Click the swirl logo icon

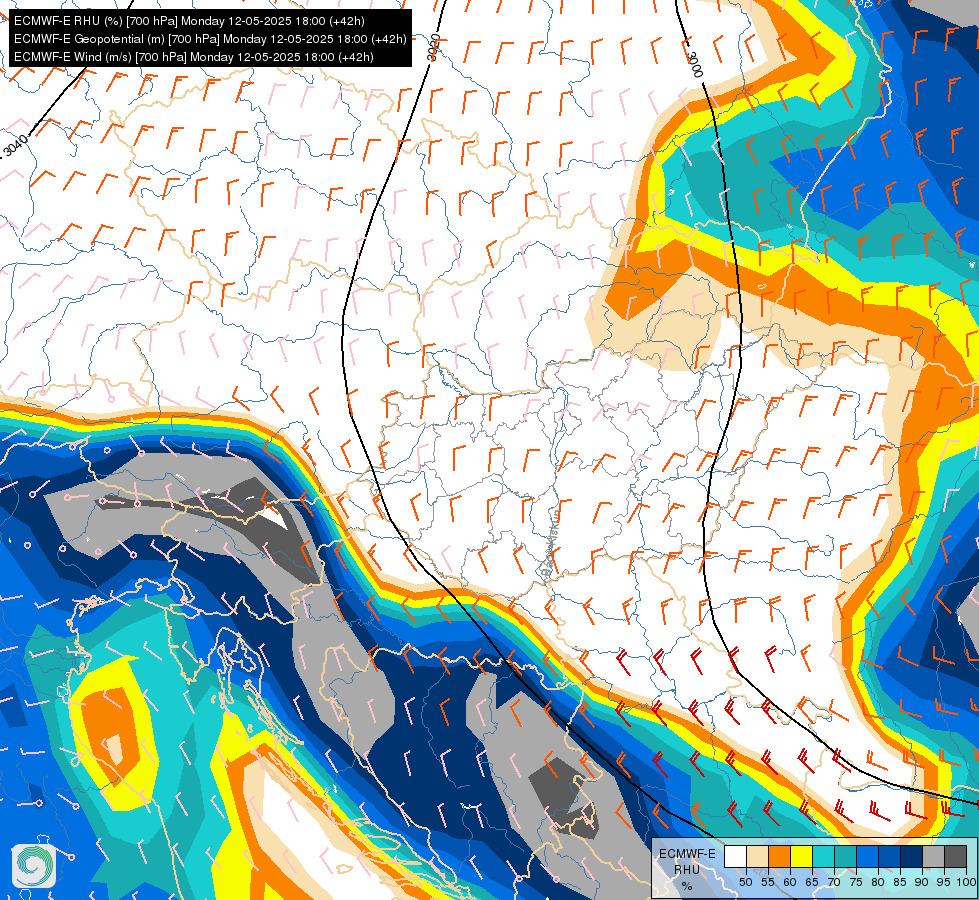pos(34,866)
